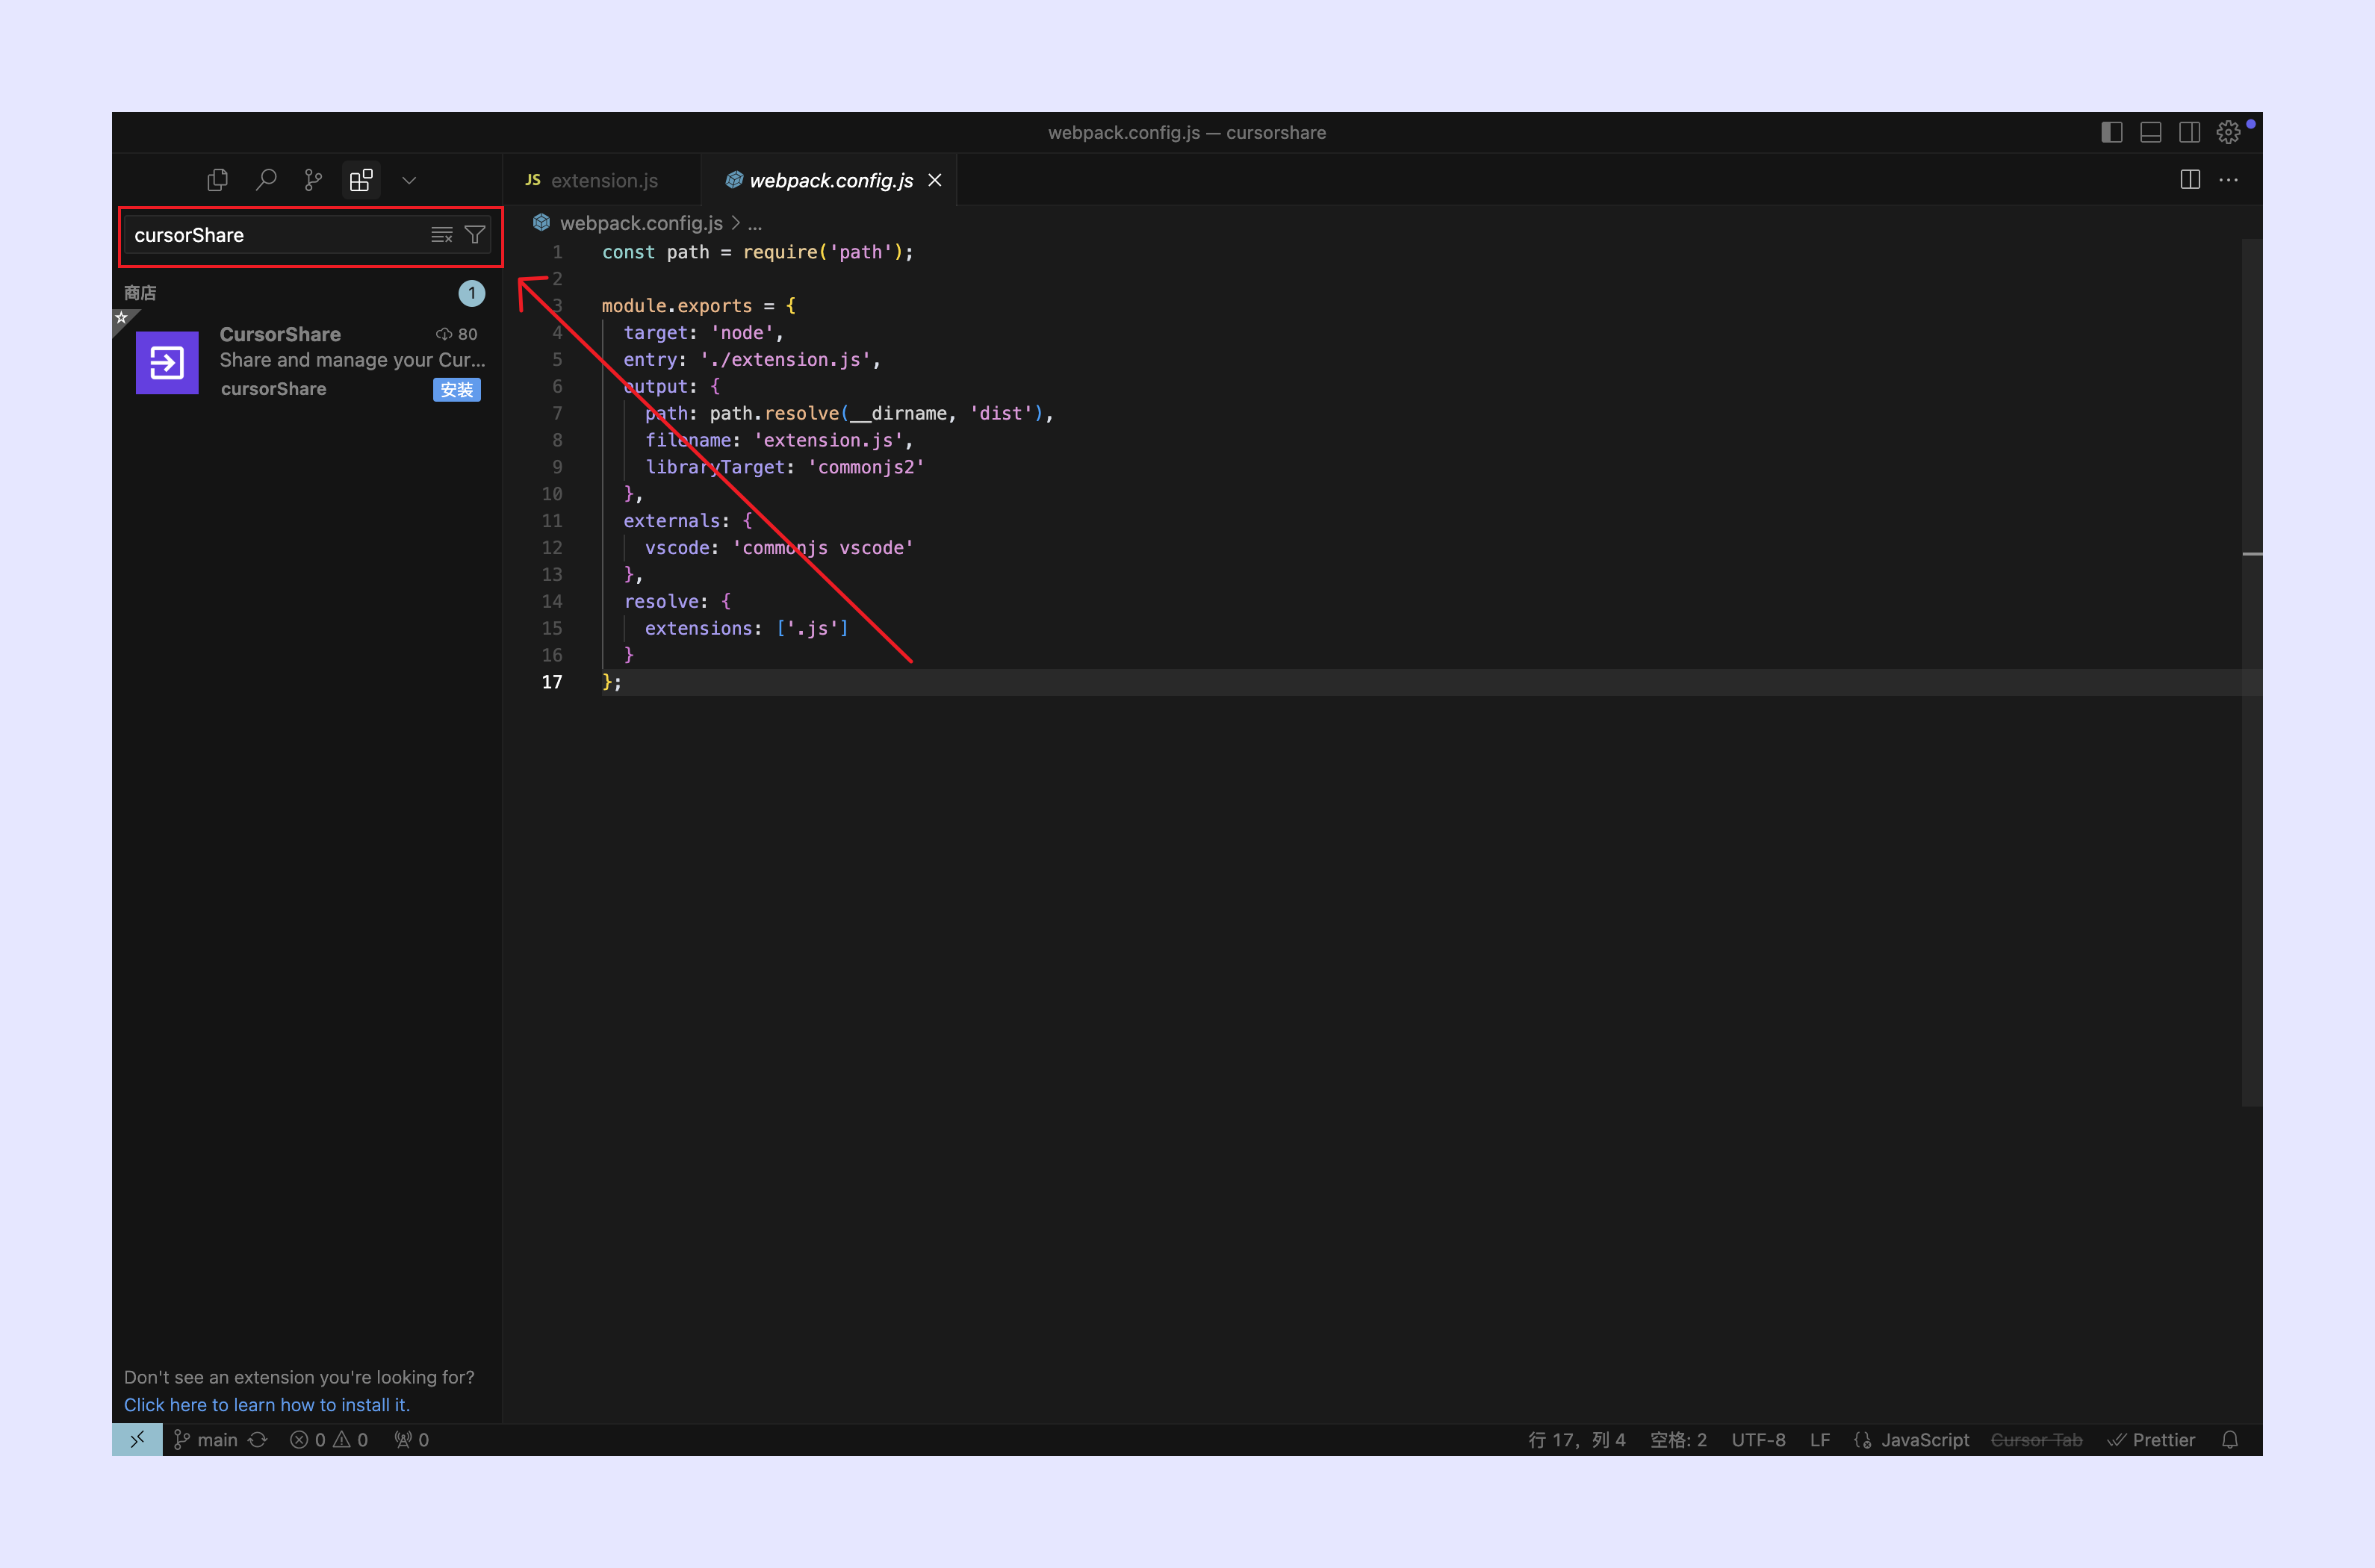Screen dimensions: 2375x1568
Task: Toggle the bottom panel layout icon
Action: [2151, 132]
